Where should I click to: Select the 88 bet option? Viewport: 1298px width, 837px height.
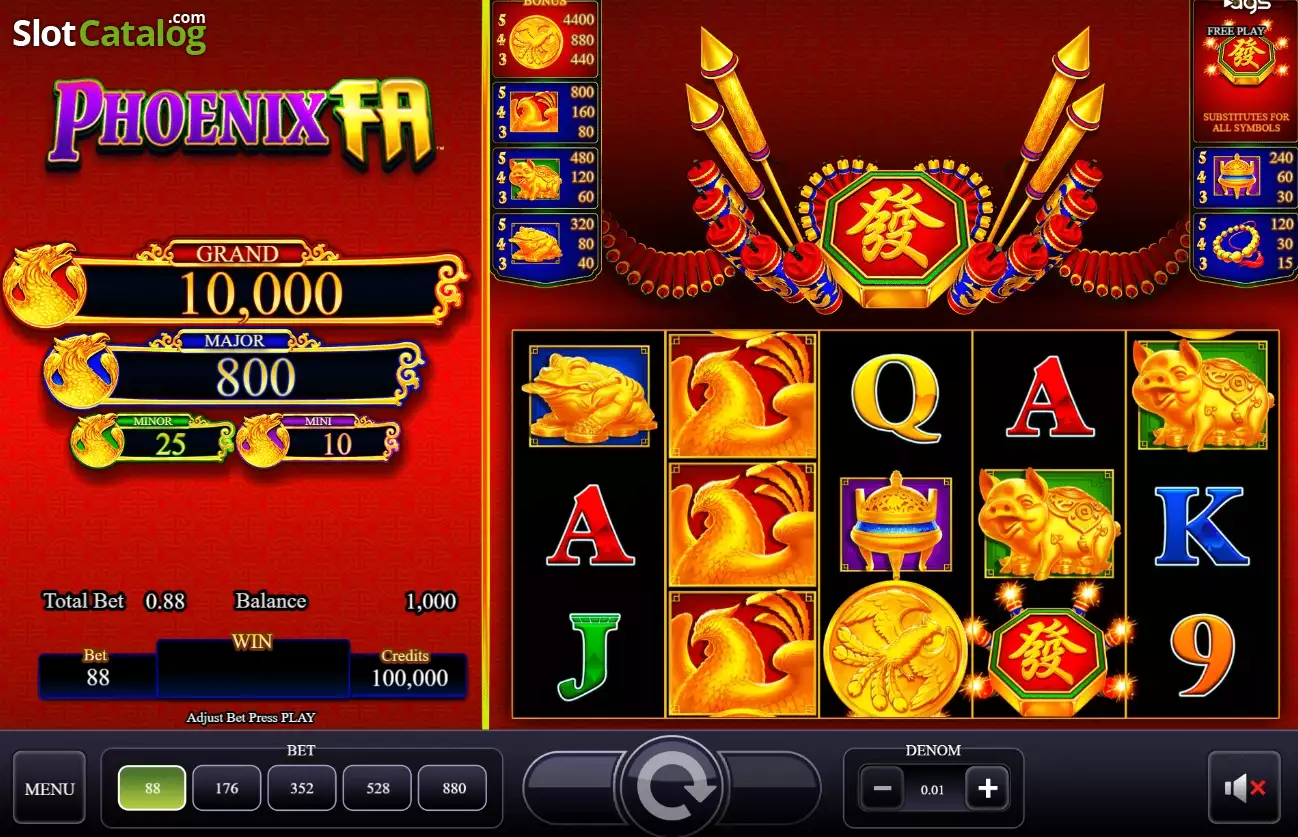click(x=152, y=788)
